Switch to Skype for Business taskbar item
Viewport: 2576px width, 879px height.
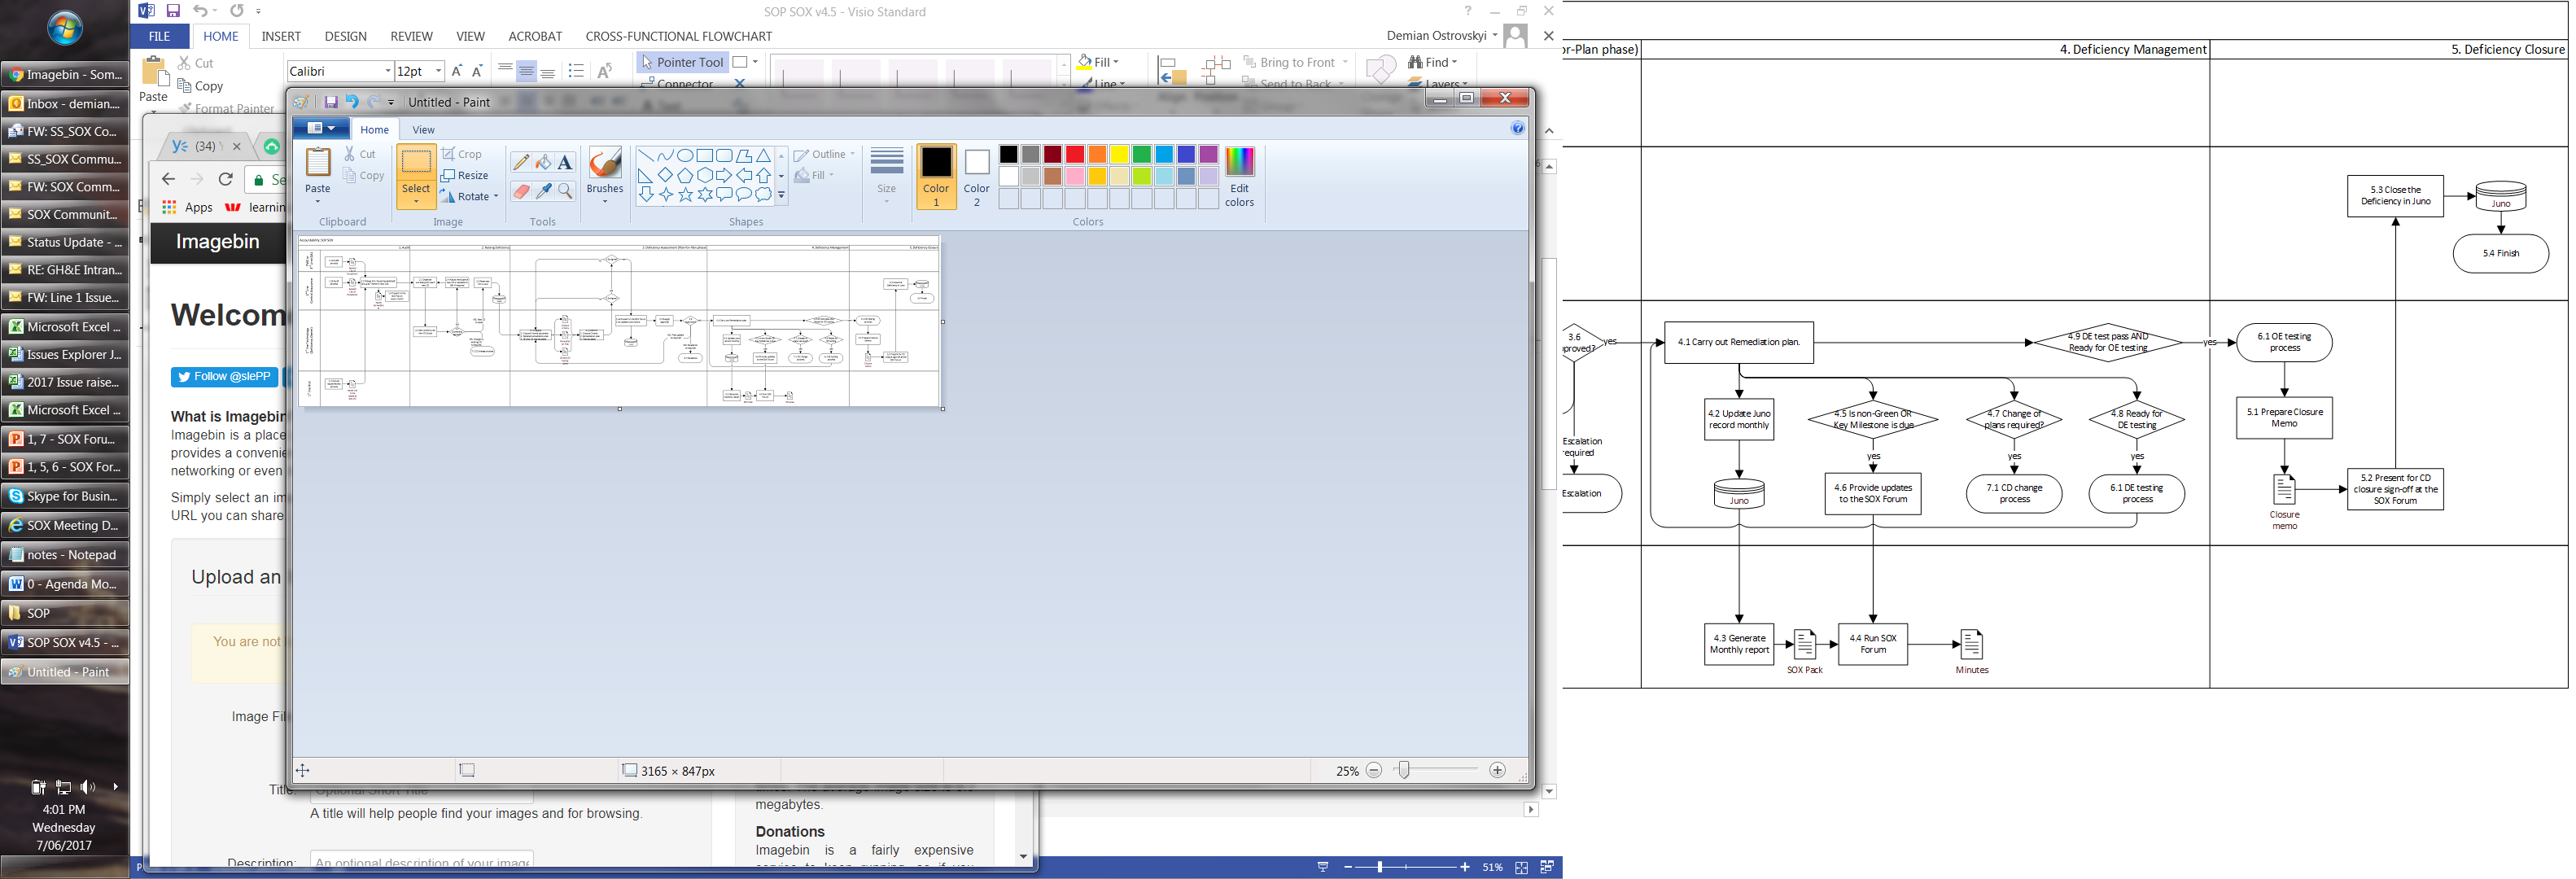(65, 496)
